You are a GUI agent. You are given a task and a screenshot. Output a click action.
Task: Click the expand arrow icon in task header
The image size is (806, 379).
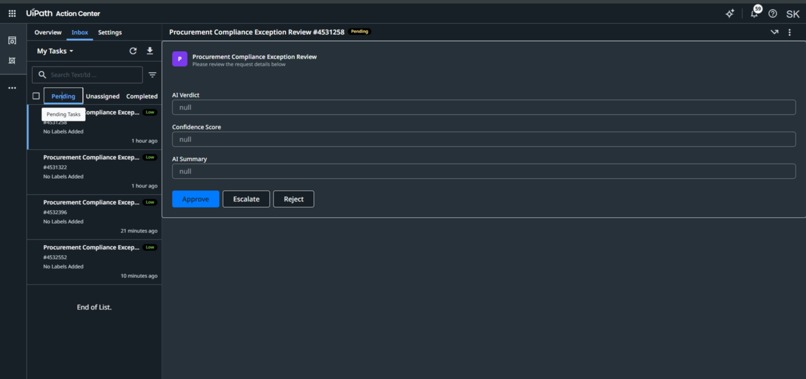pos(774,32)
